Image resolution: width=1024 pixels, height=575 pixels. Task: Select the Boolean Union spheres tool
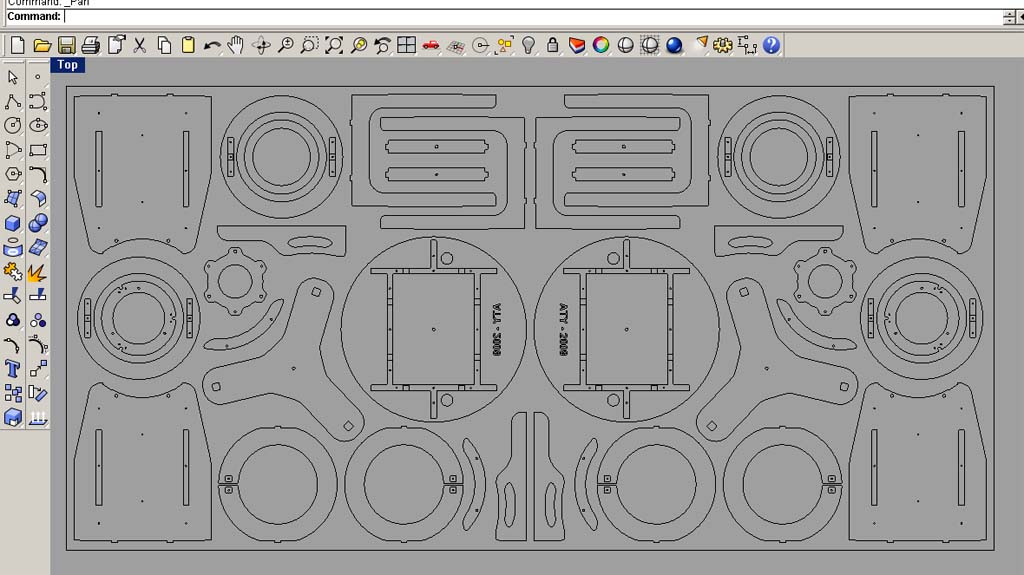[38, 223]
